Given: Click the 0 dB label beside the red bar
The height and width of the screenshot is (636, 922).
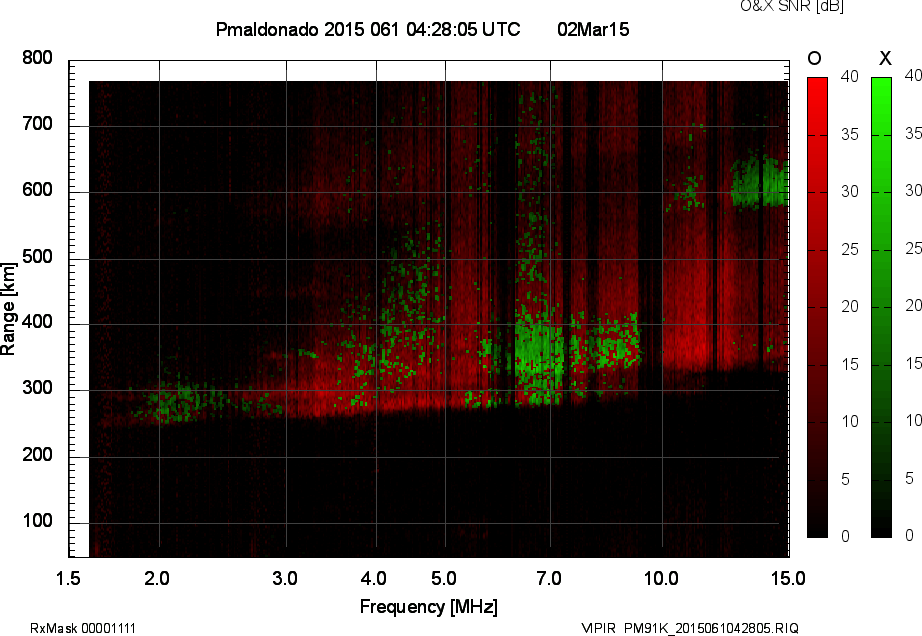Looking at the screenshot, I should (846, 535).
